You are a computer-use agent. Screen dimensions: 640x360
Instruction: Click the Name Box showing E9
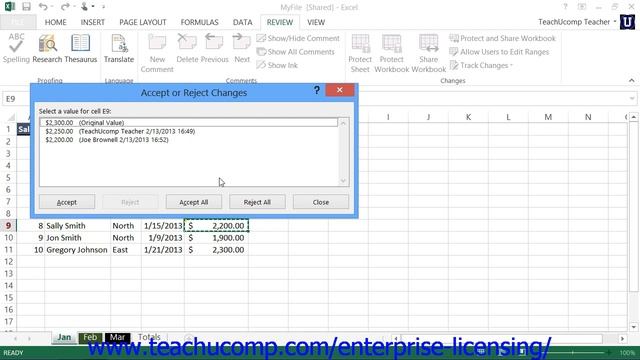tap(16, 99)
